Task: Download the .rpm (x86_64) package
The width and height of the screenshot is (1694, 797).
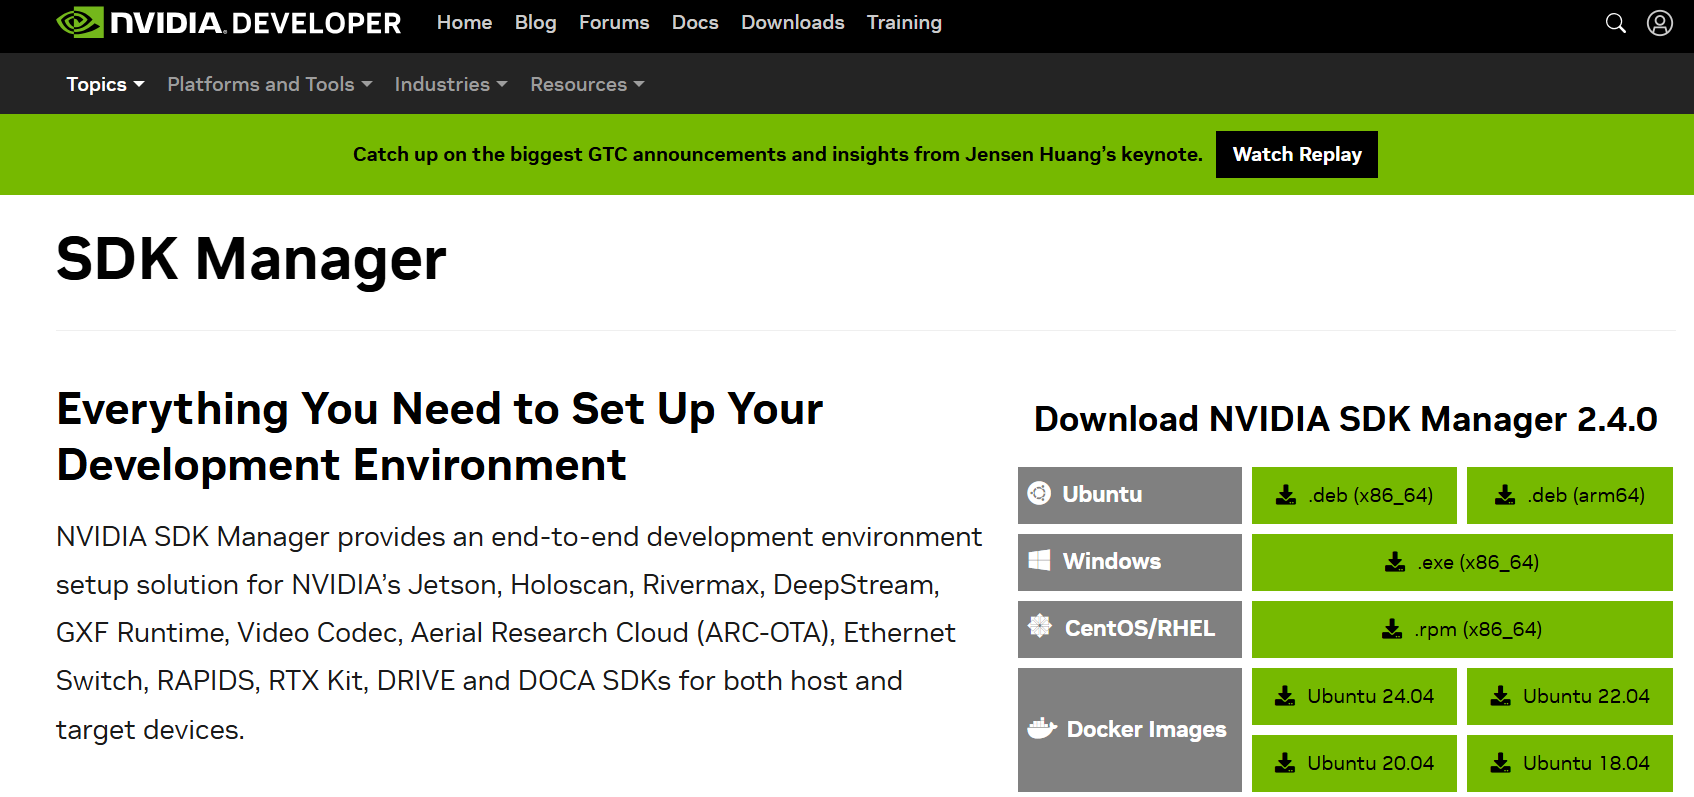Action: click(x=1462, y=629)
